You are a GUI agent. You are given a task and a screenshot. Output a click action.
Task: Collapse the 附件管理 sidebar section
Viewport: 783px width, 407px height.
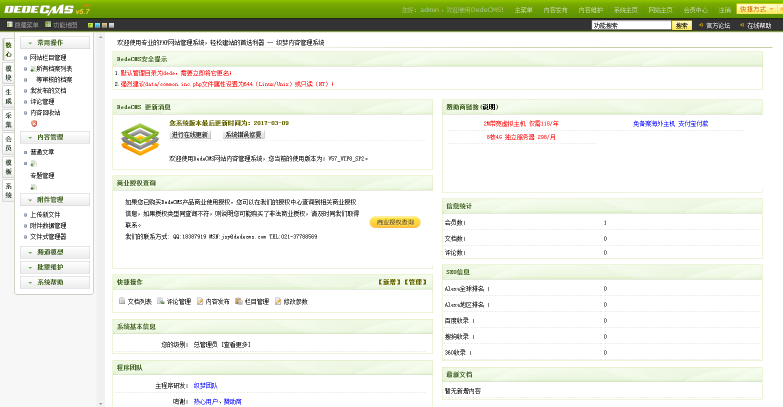(x=55, y=200)
